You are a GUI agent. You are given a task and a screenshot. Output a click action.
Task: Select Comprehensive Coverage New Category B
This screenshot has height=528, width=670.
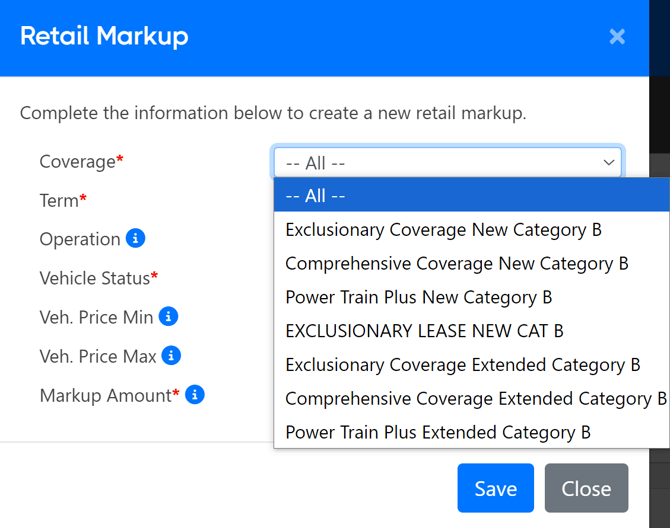tap(456, 264)
